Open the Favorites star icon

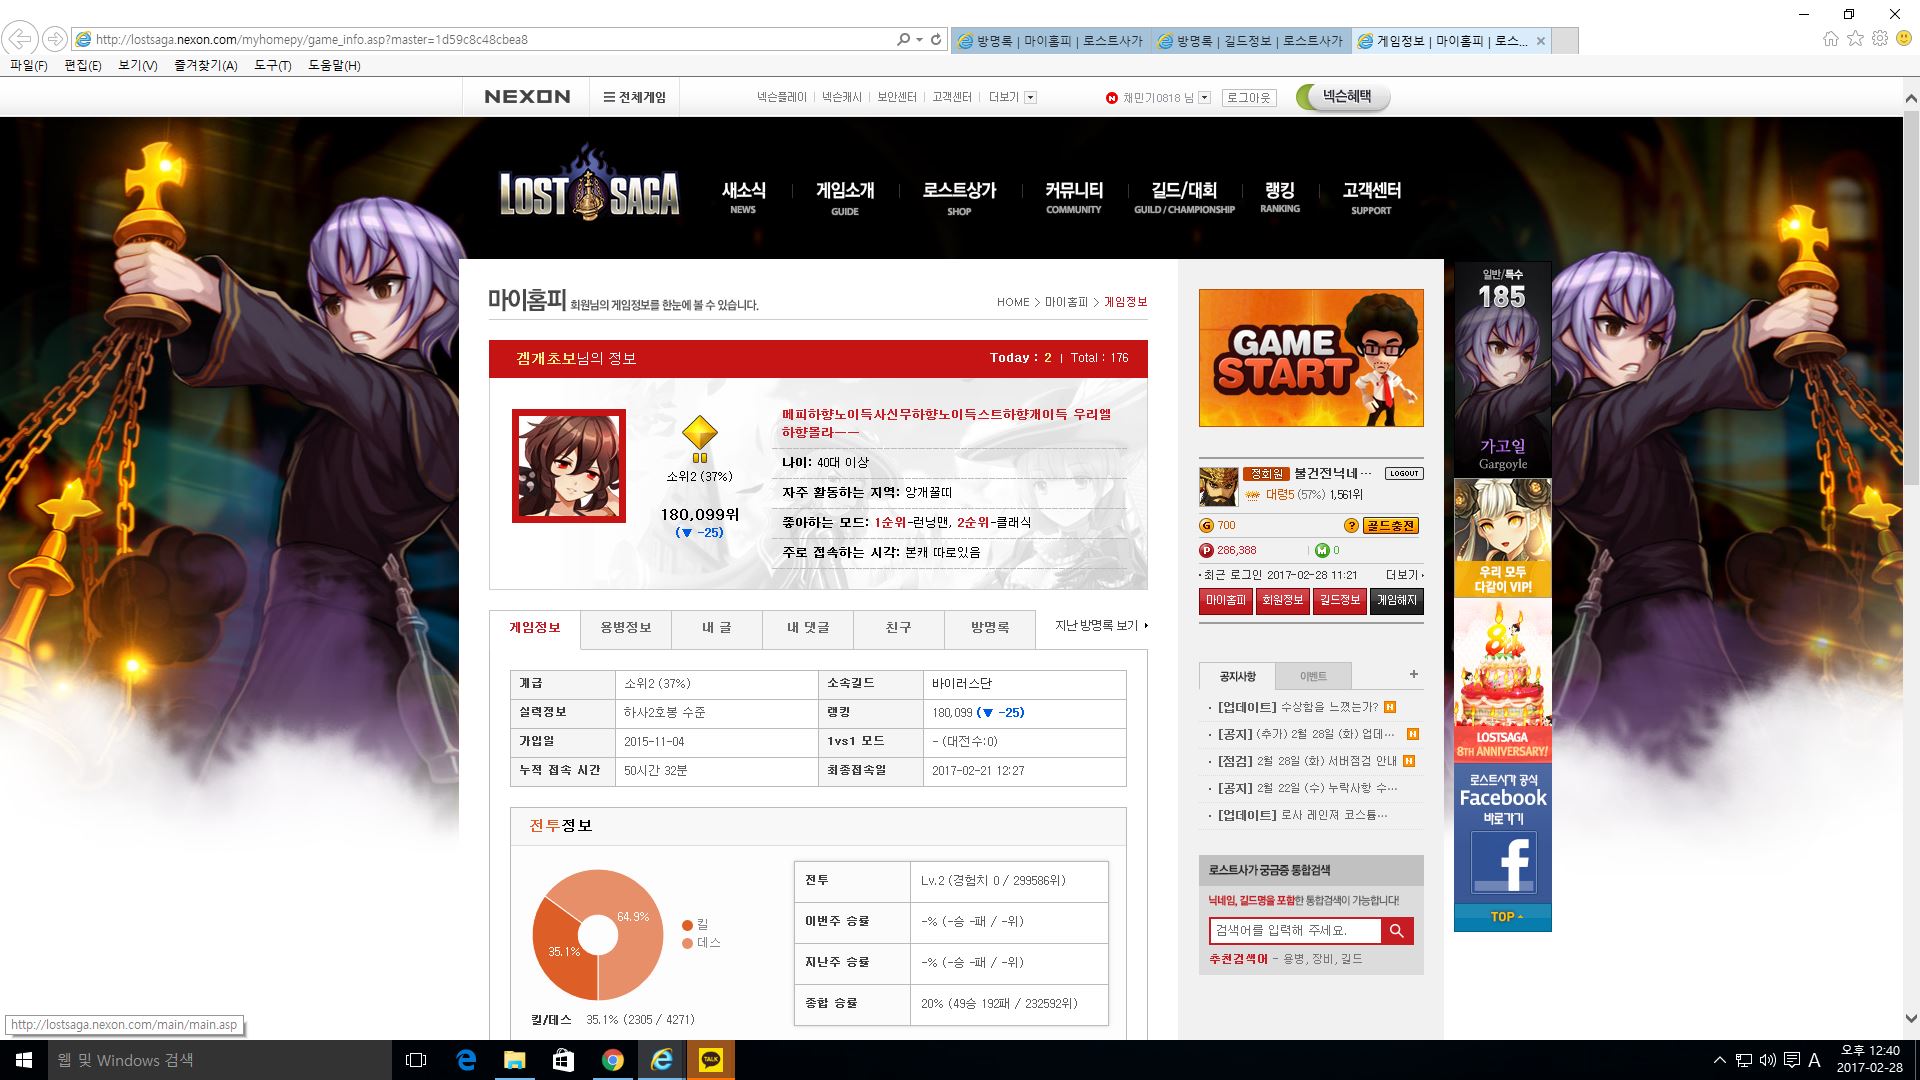coord(1855,39)
